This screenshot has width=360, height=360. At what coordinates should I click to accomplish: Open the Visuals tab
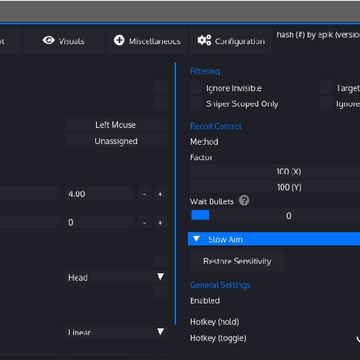pyautogui.click(x=63, y=41)
